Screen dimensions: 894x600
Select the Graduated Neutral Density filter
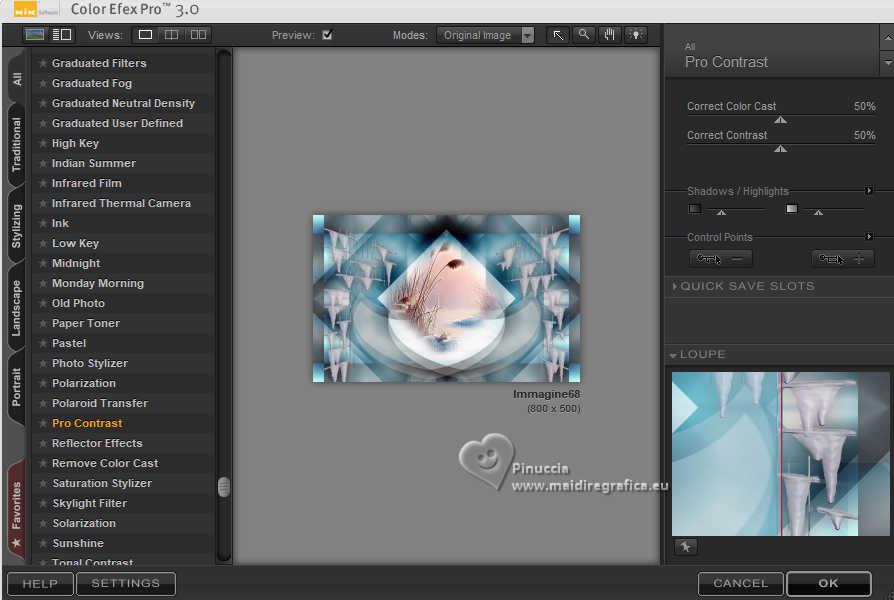tap(123, 103)
